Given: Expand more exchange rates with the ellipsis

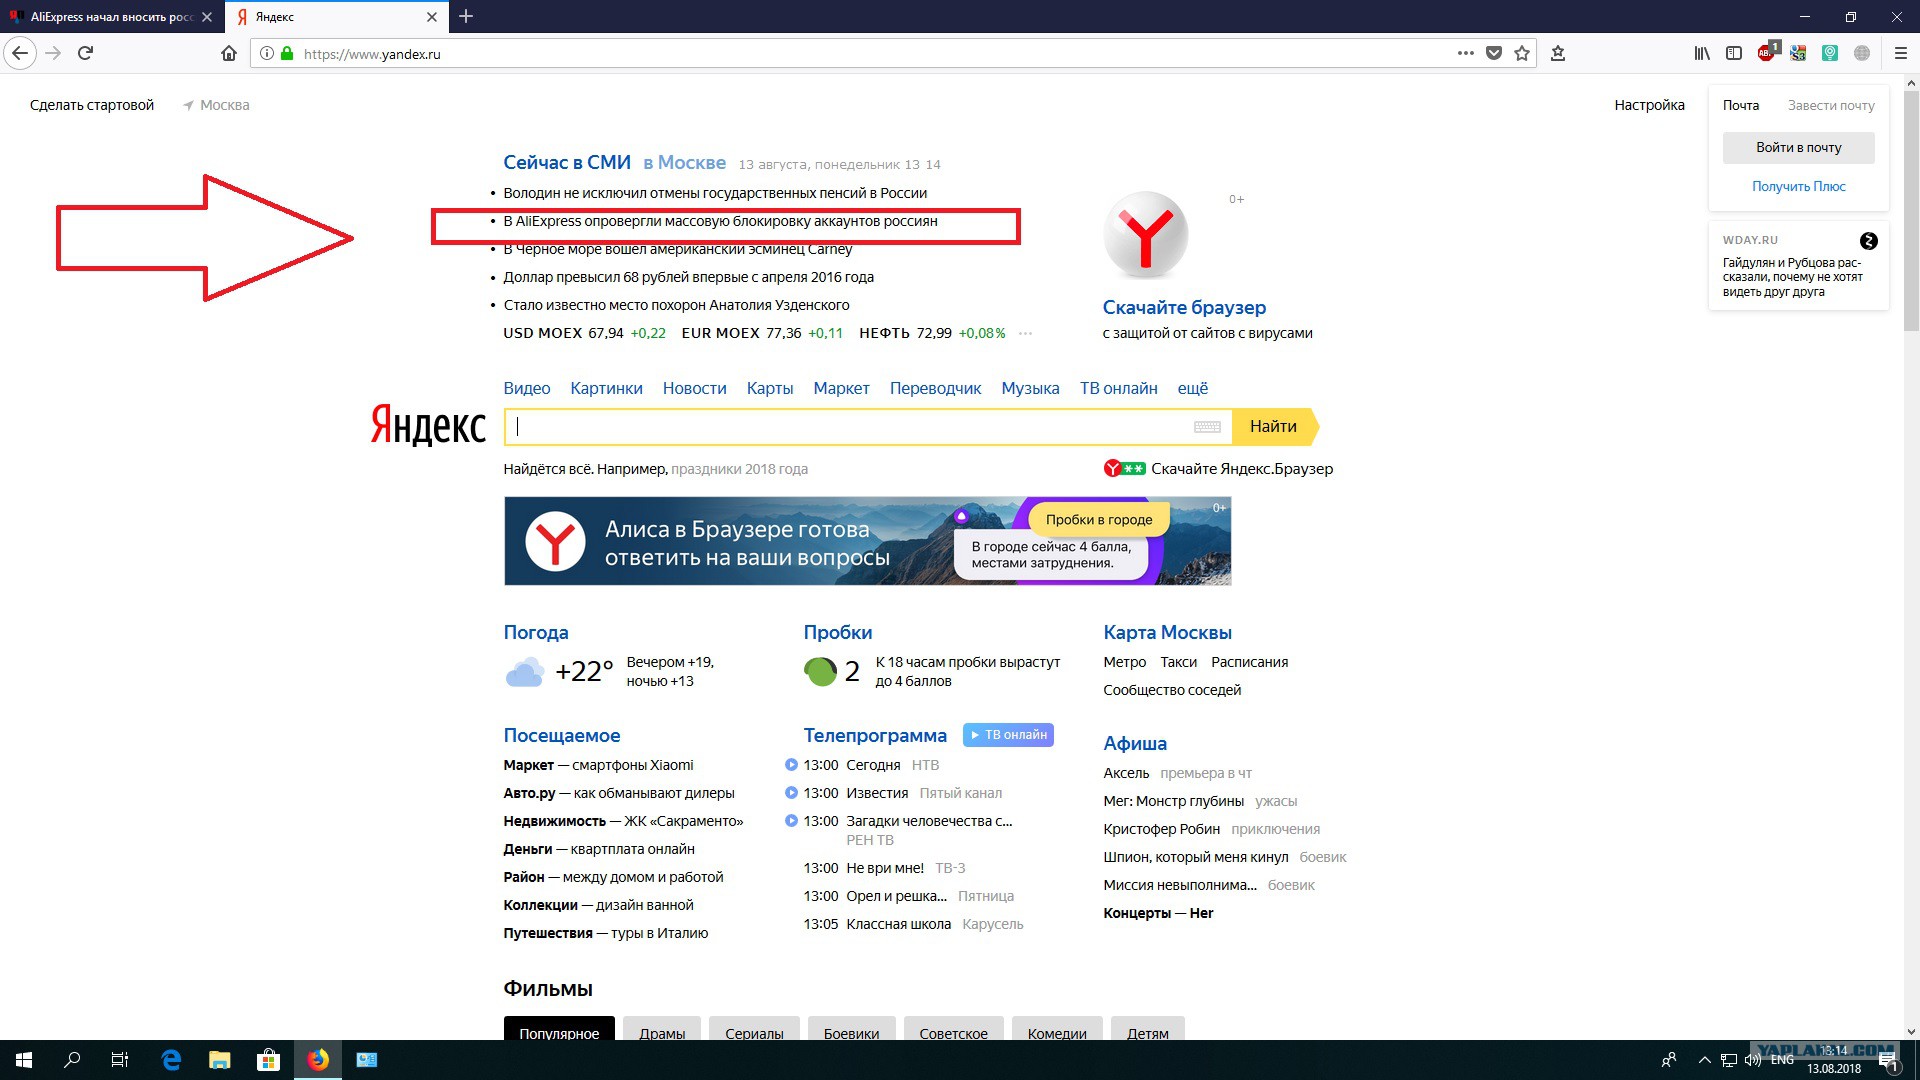Looking at the screenshot, I should click(1025, 333).
